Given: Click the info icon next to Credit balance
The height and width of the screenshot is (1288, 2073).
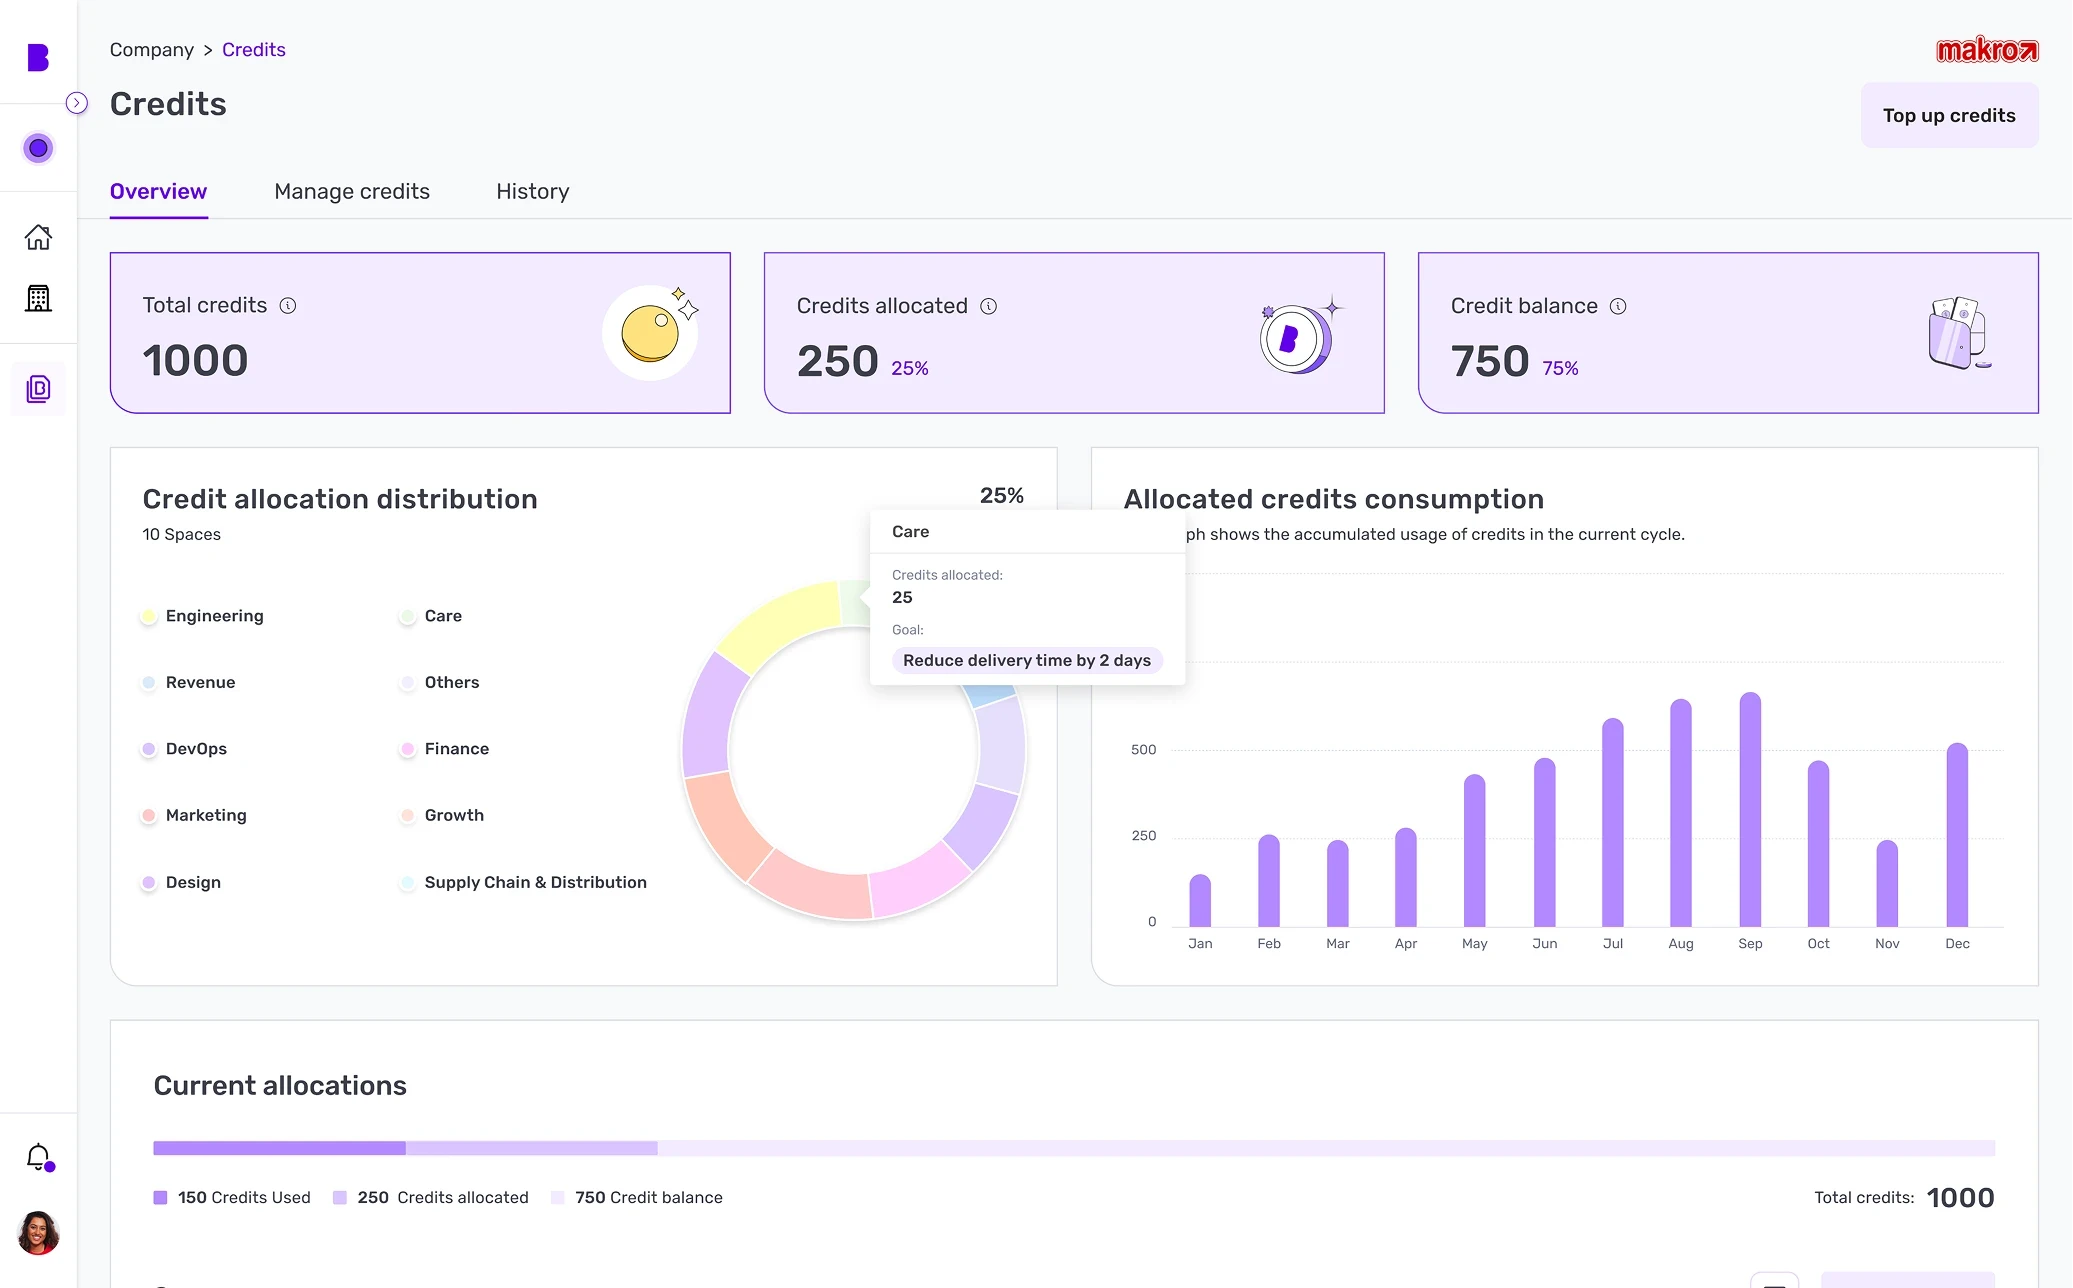Looking at the screenshot, I should (1618, 306).
